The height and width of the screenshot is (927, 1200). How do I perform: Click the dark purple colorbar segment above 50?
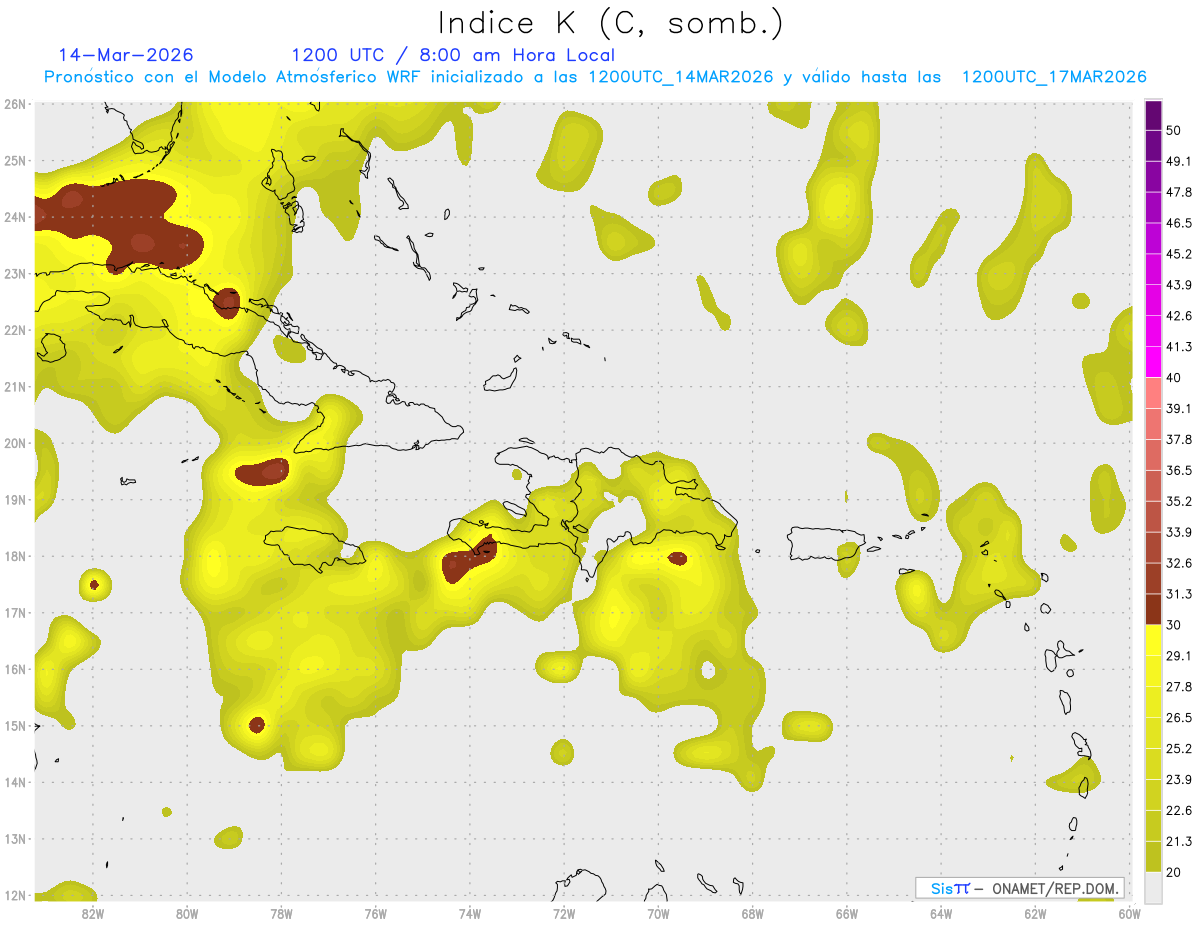pos(1153,116)
